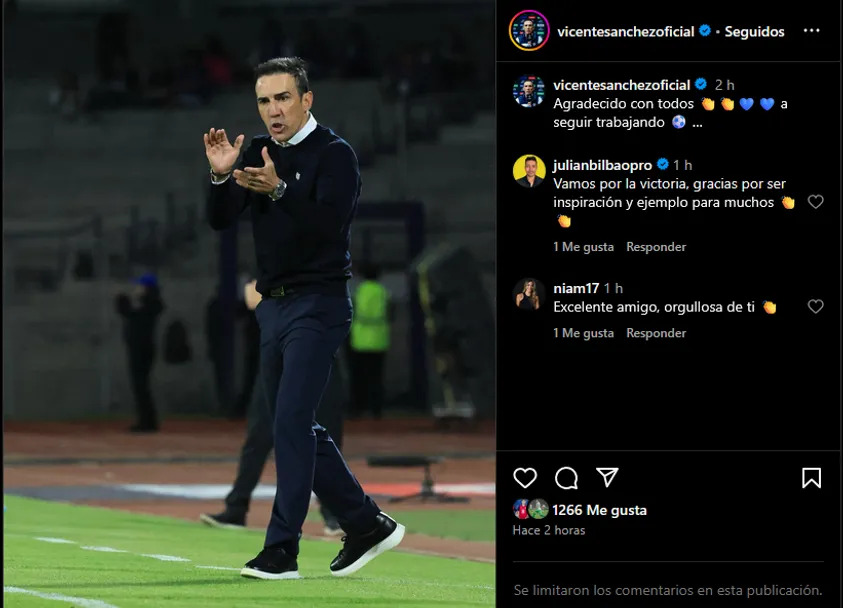Viewport: 843px width, 608px height.
Task: Open vicentesanchezoficial profile picture in header
Action: click(x=529, y=31)
